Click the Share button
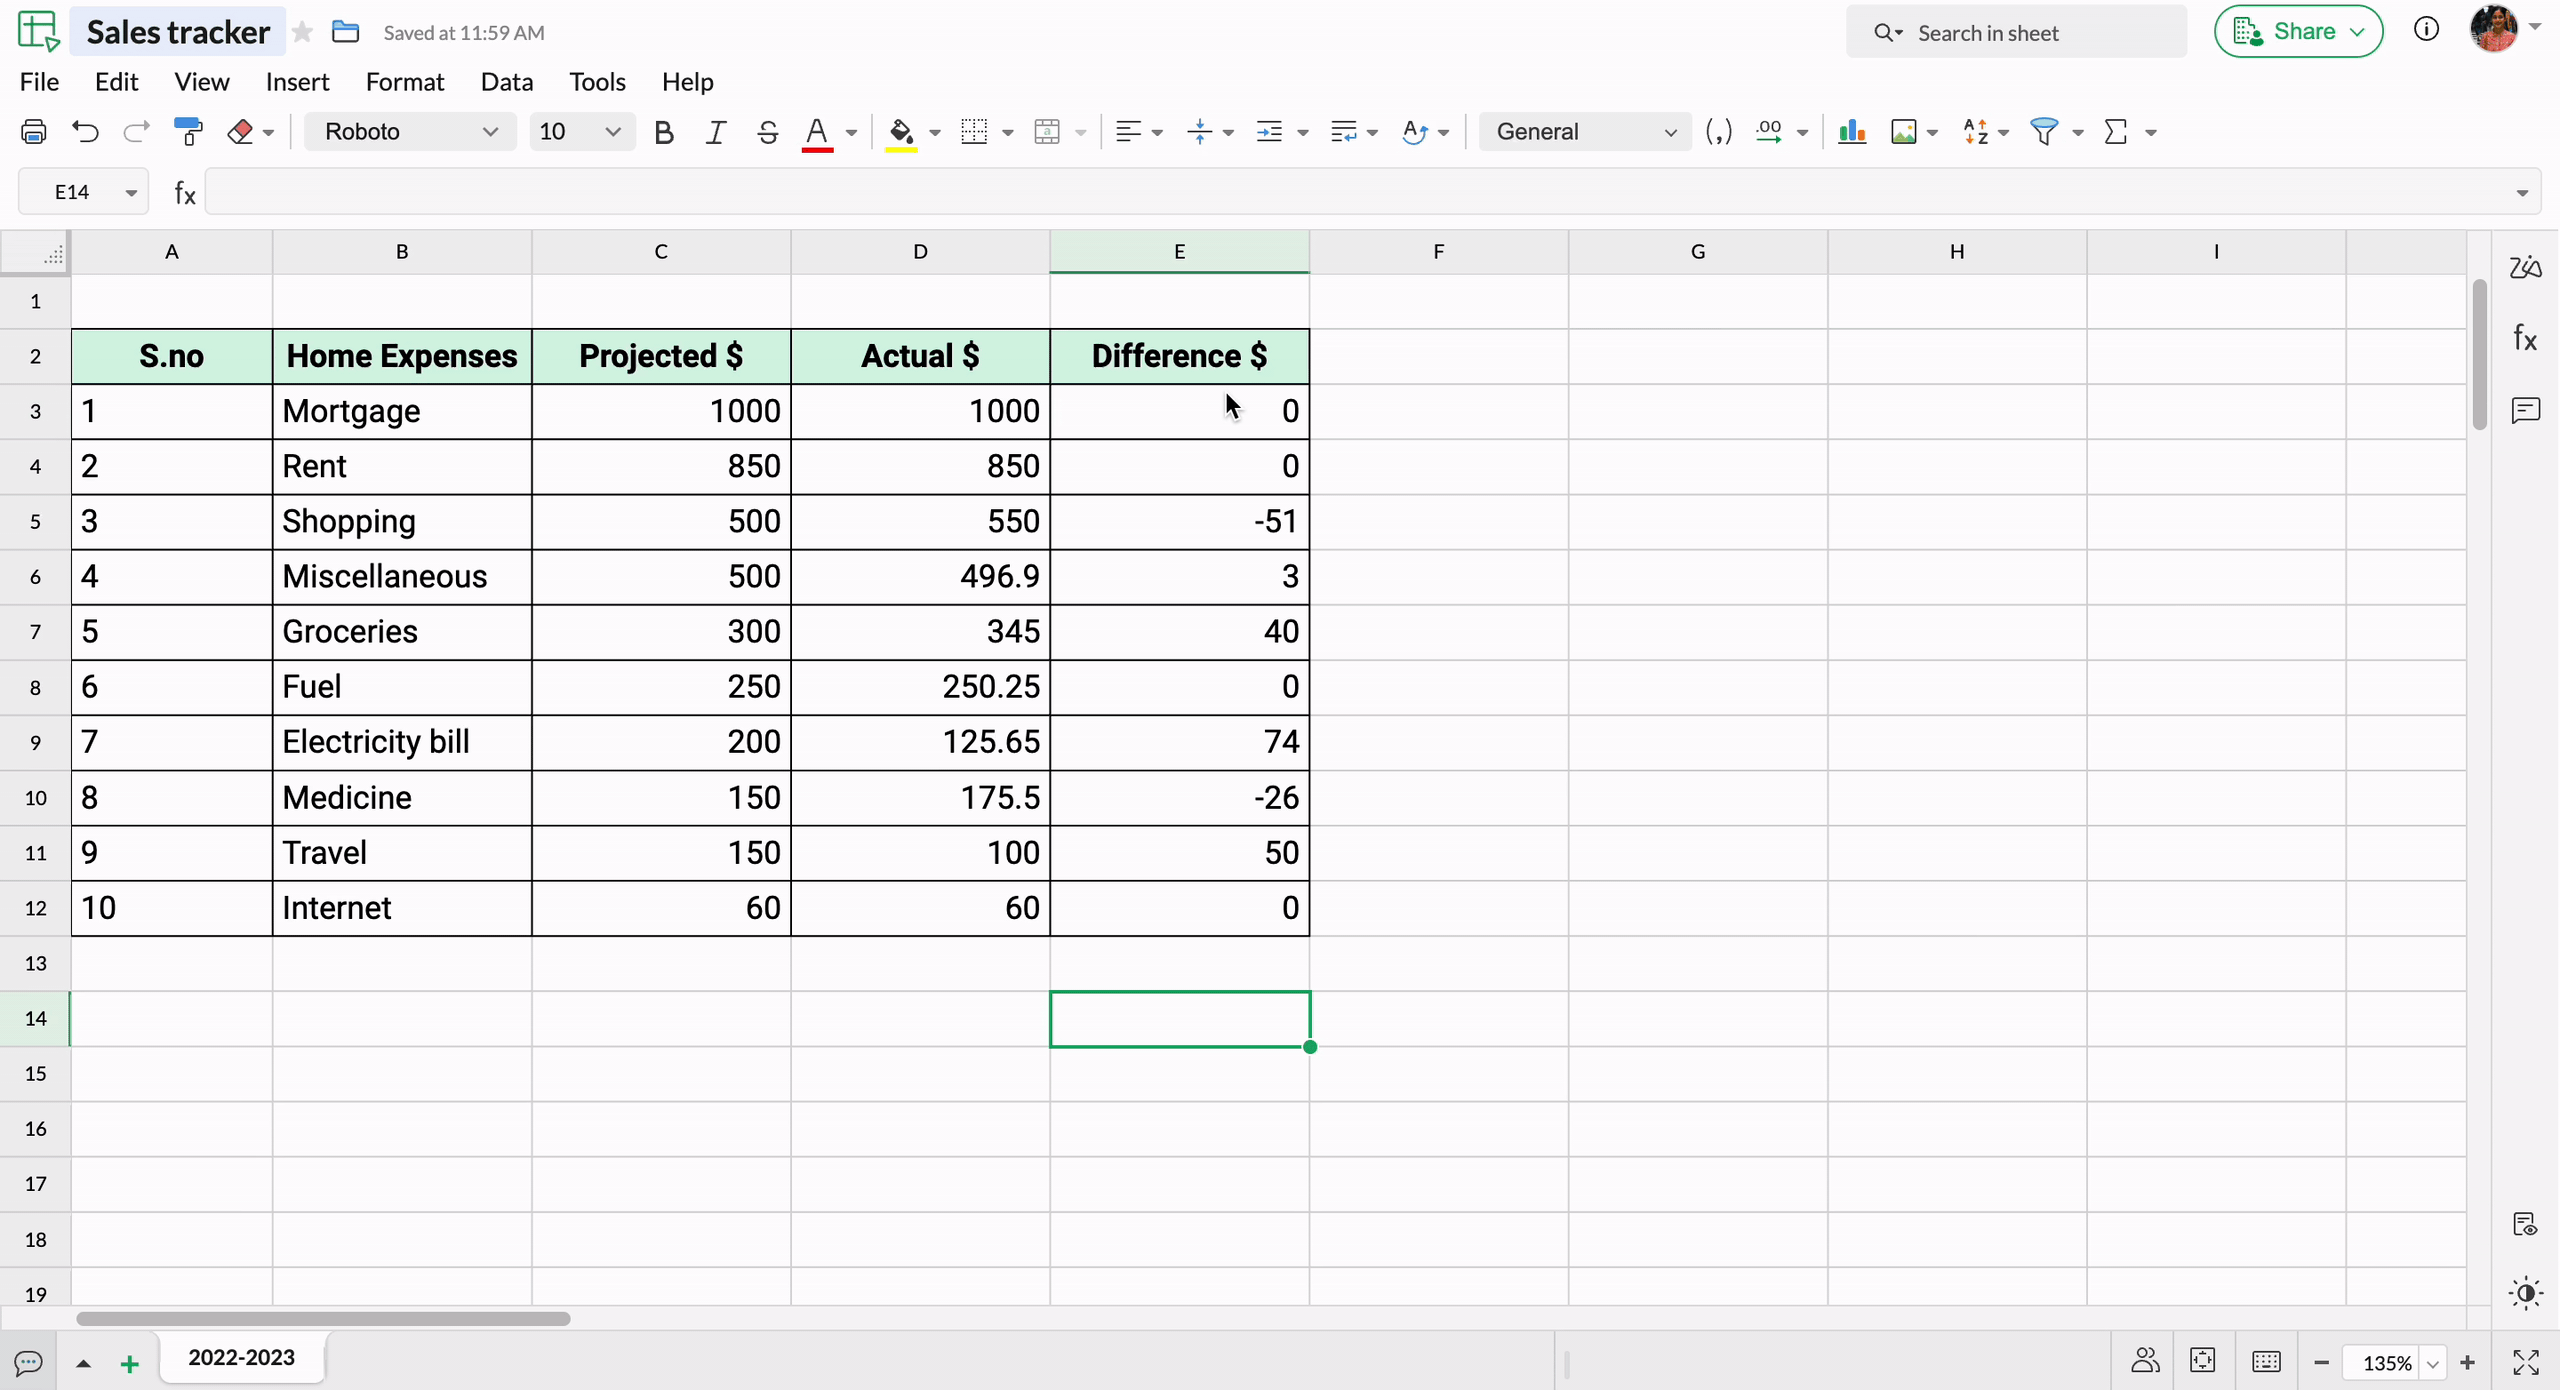The height and width of the screenshot is (1390, 2560). point(2297,32)
